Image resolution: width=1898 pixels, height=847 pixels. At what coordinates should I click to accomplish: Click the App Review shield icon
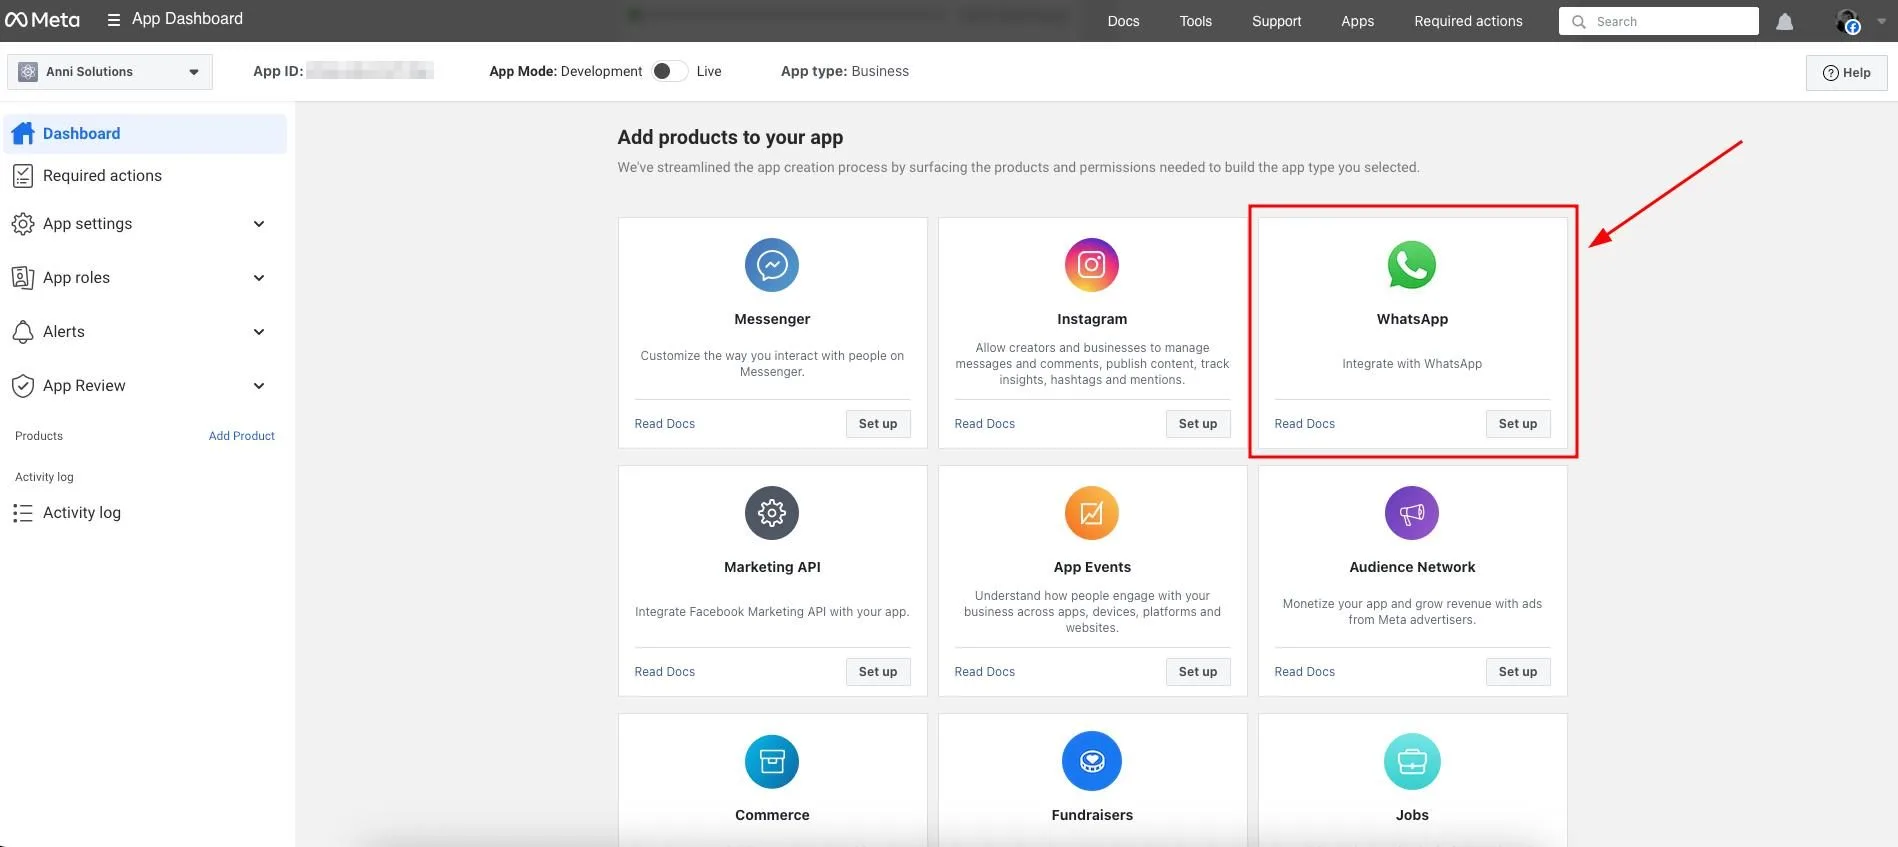pyautogui.click(x=23, y=386)
